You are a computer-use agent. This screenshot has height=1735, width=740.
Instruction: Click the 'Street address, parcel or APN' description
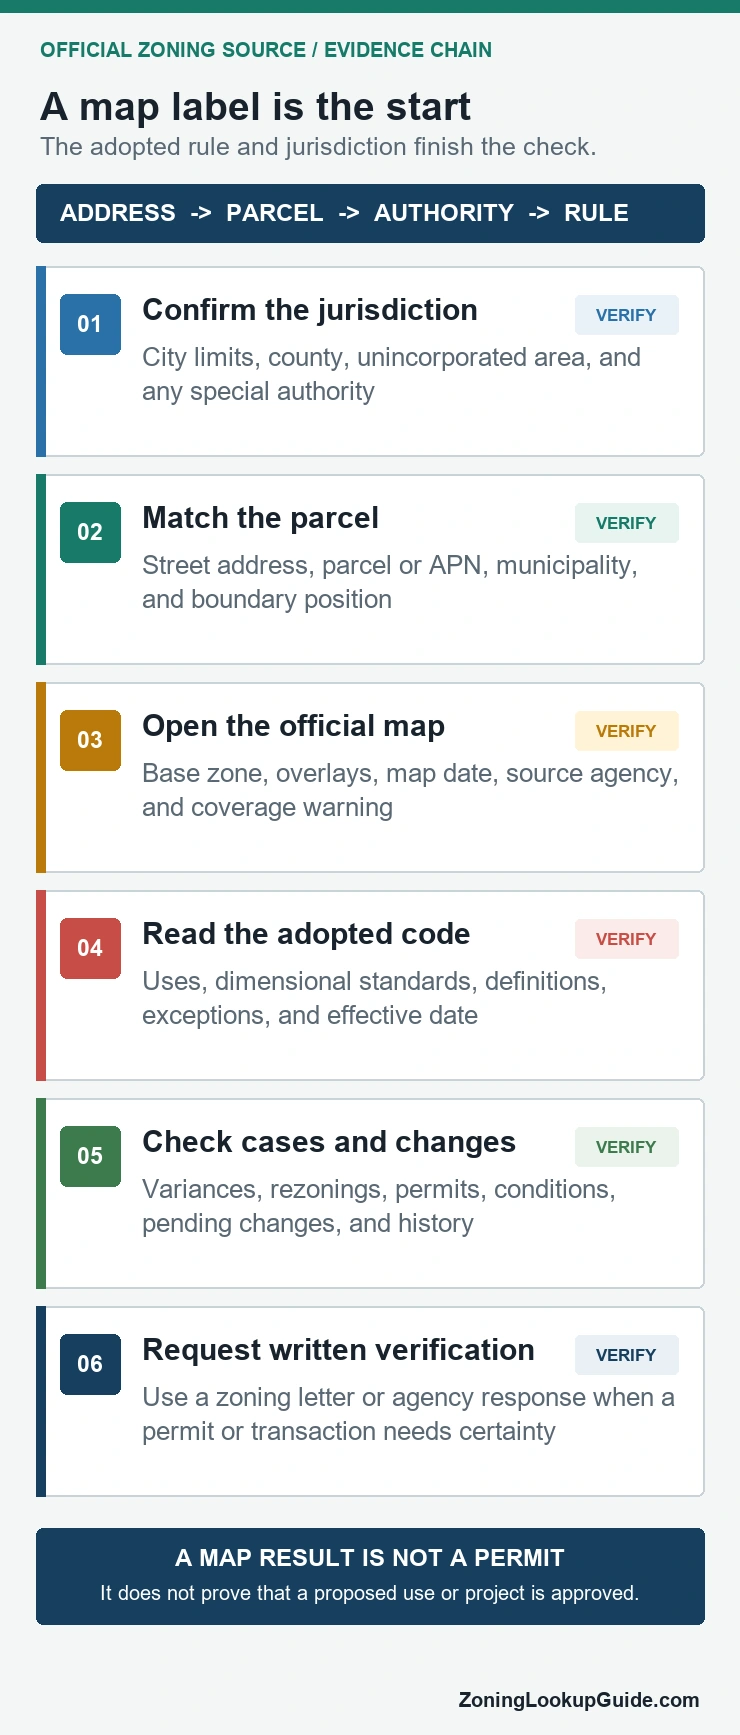390,582
